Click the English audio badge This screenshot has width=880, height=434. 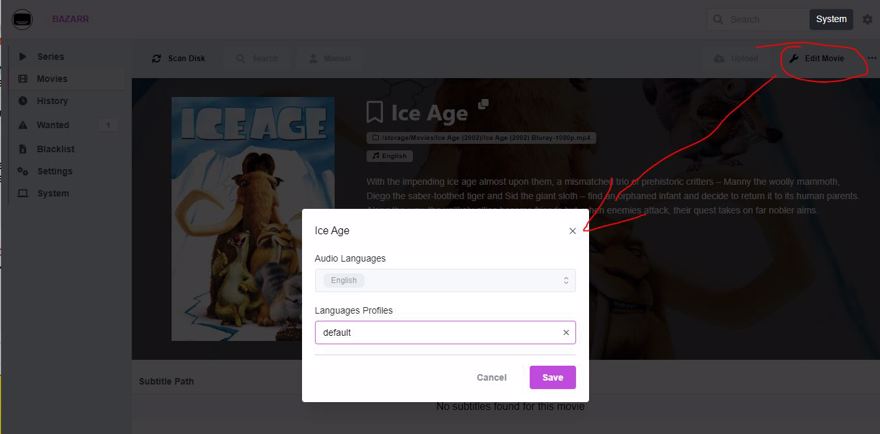[x=389, y=156]
